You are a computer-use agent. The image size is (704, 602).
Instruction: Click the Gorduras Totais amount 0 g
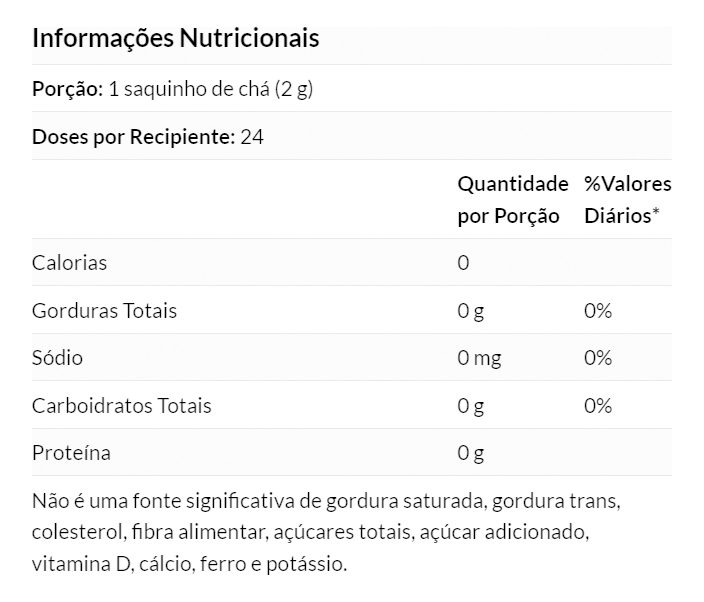click(470, 311)
